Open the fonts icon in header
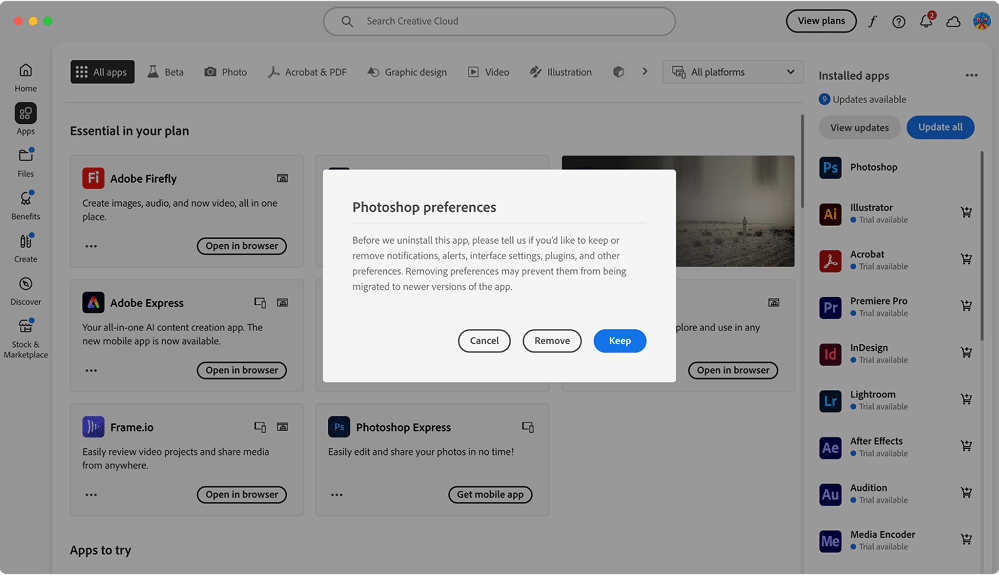The image size is (999, 575). [872, 21]
